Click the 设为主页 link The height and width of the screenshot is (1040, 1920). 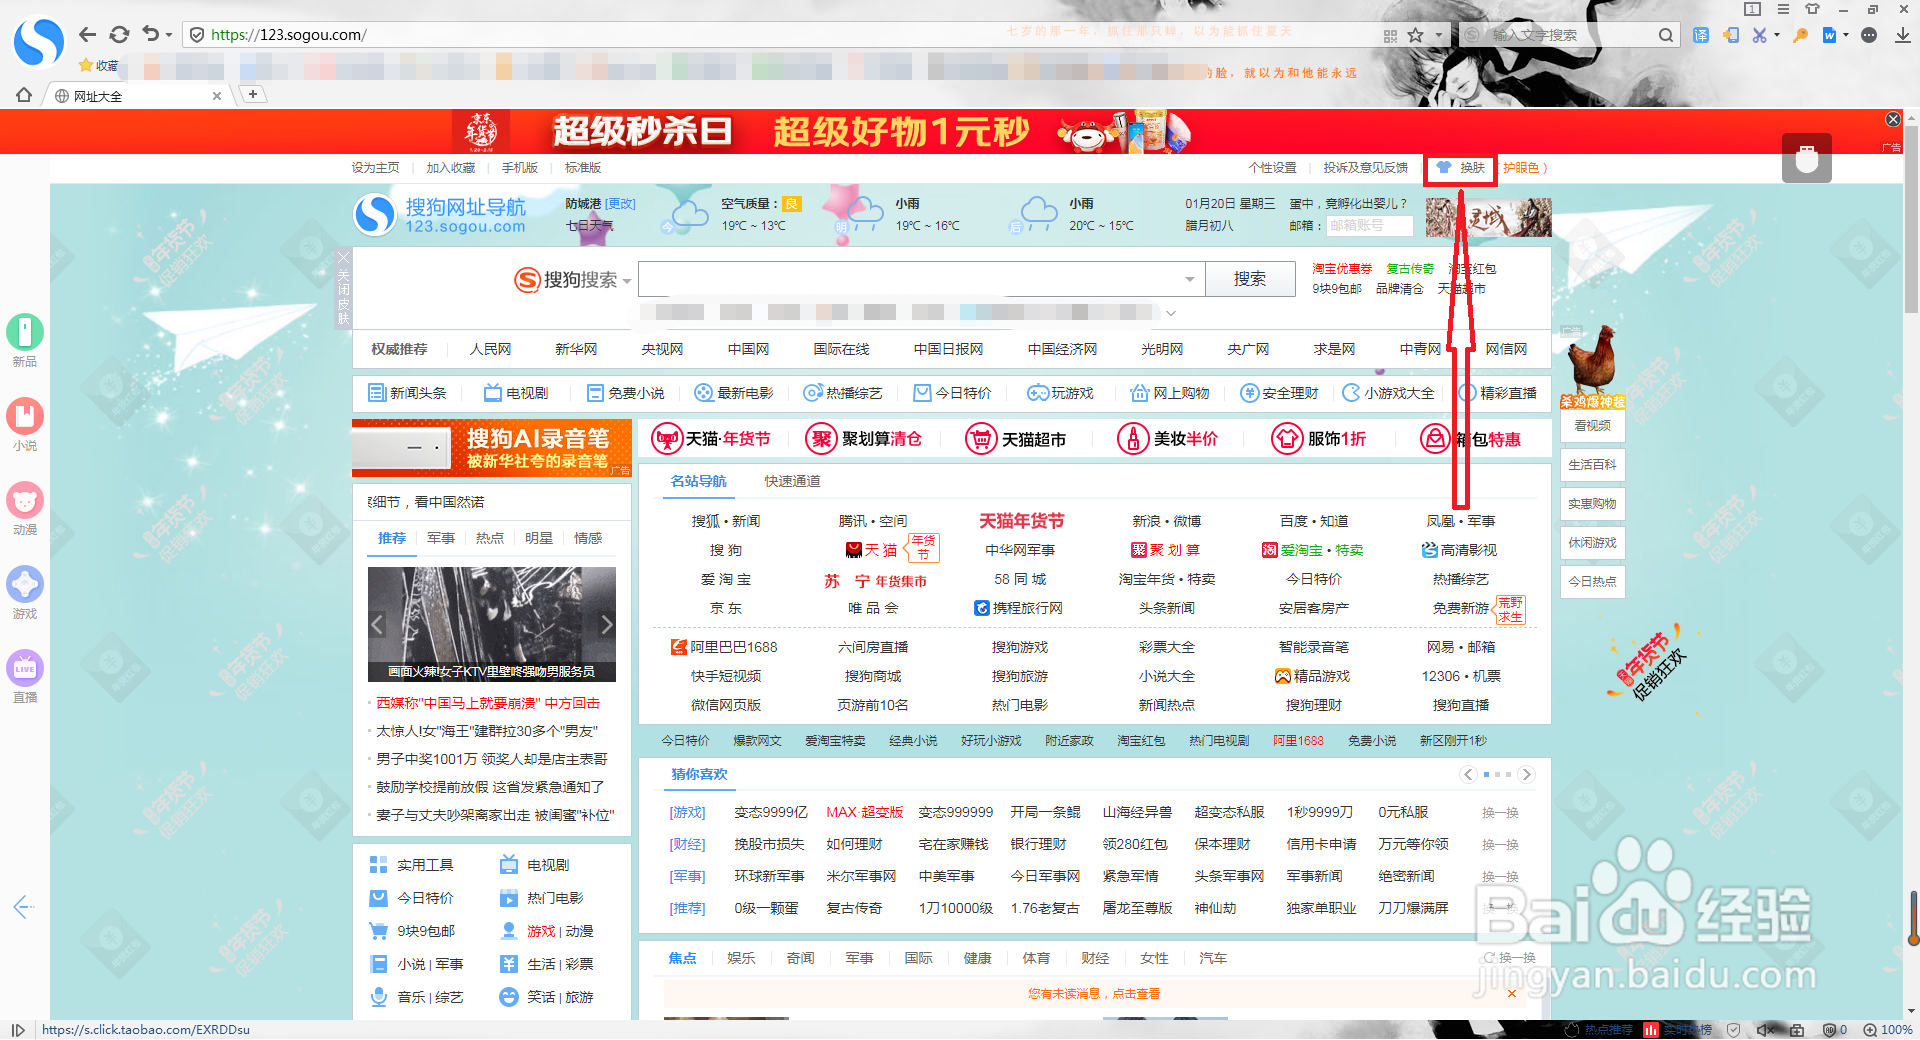tap(375, 168)
